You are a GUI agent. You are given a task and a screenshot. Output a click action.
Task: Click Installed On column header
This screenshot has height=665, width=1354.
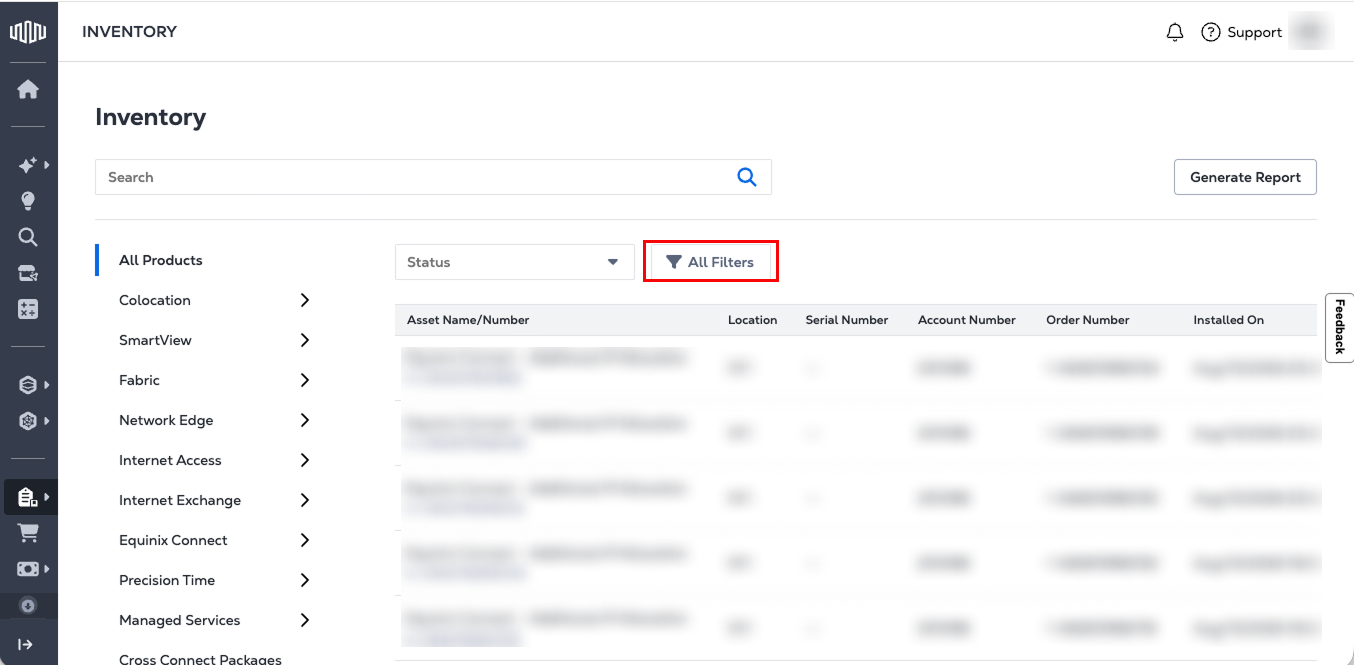click(x=1228, y=320)
